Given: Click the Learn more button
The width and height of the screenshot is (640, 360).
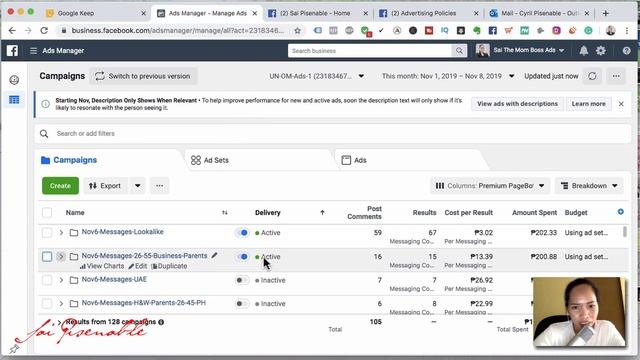Looking at the screenshot, I should [x=588, y=104].
